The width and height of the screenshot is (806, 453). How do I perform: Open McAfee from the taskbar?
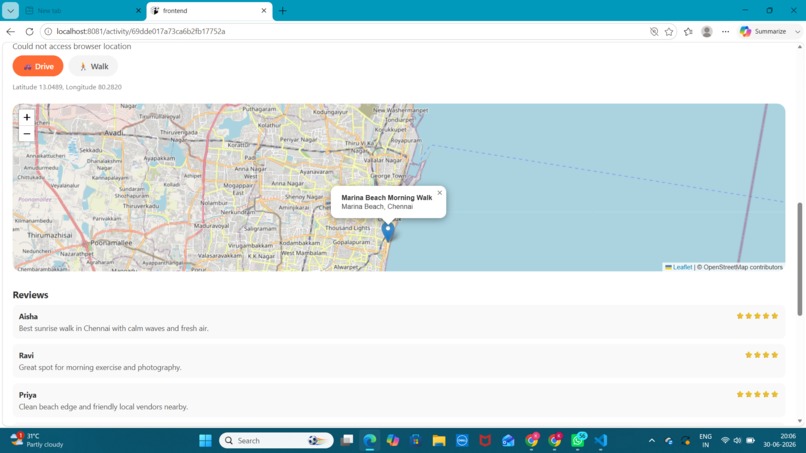point(485,441)
